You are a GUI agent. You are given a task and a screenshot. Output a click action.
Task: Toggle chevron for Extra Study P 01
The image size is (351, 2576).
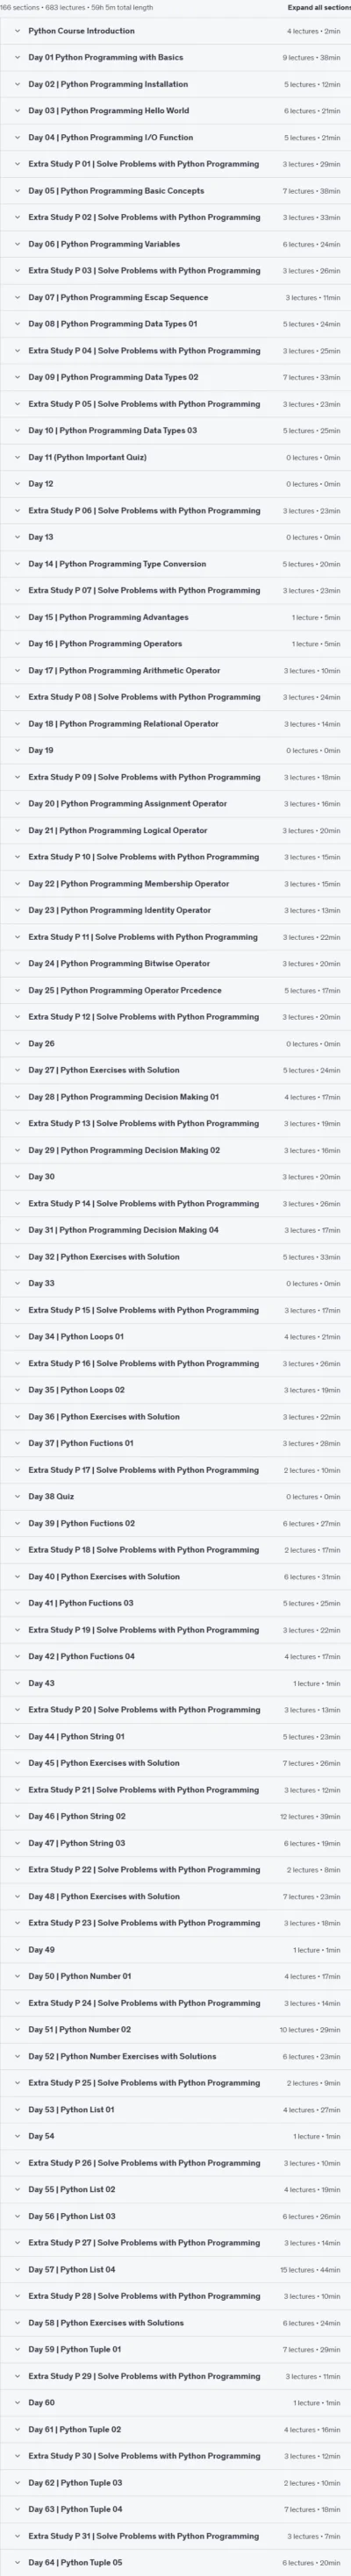pyautogui.click(x=17, y=164)
